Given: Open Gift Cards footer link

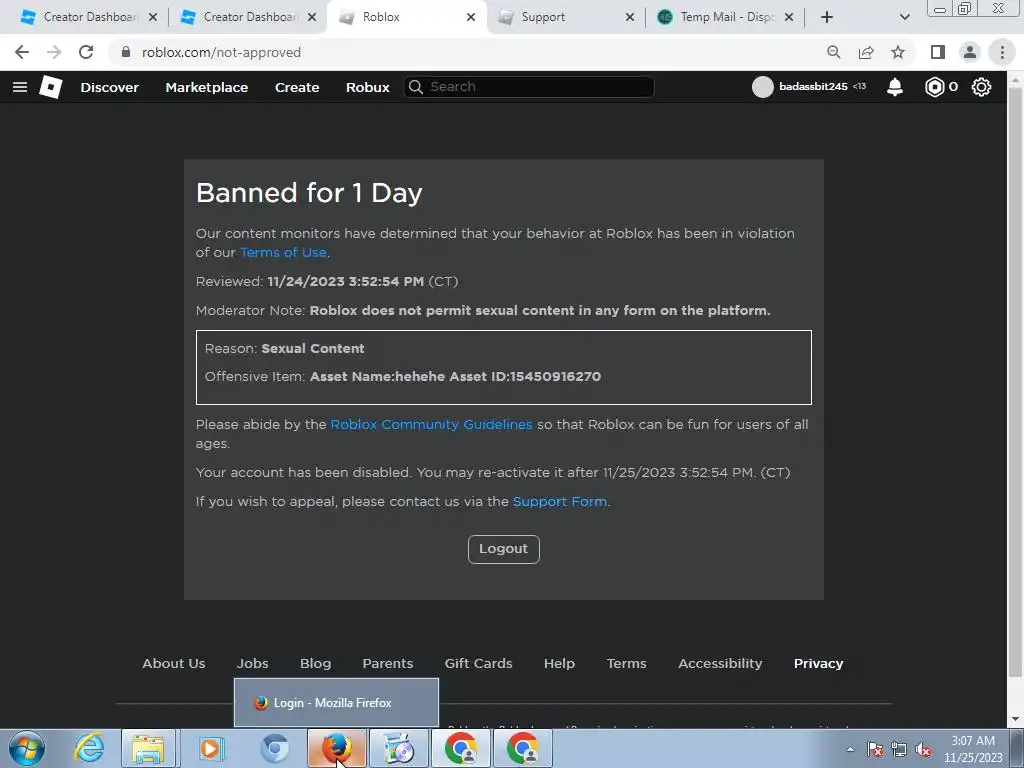Looking at the screenshot, I should click(478, 664).
